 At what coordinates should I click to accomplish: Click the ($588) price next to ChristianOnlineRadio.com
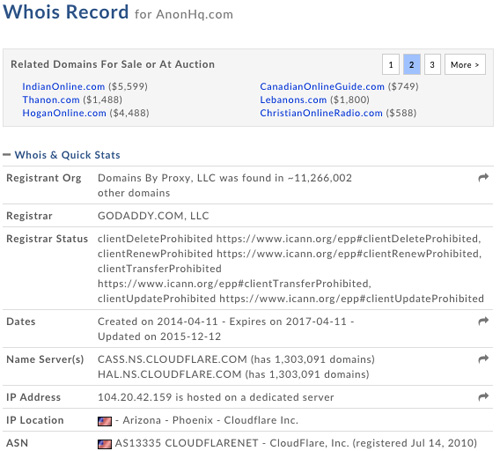click(401, 113)
